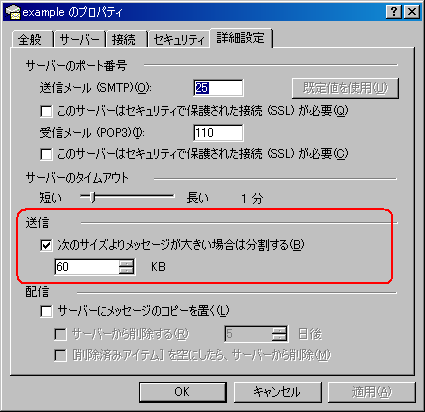Close the example properties dialog
Screen dimensions: 425x412
tap(412, 12)
